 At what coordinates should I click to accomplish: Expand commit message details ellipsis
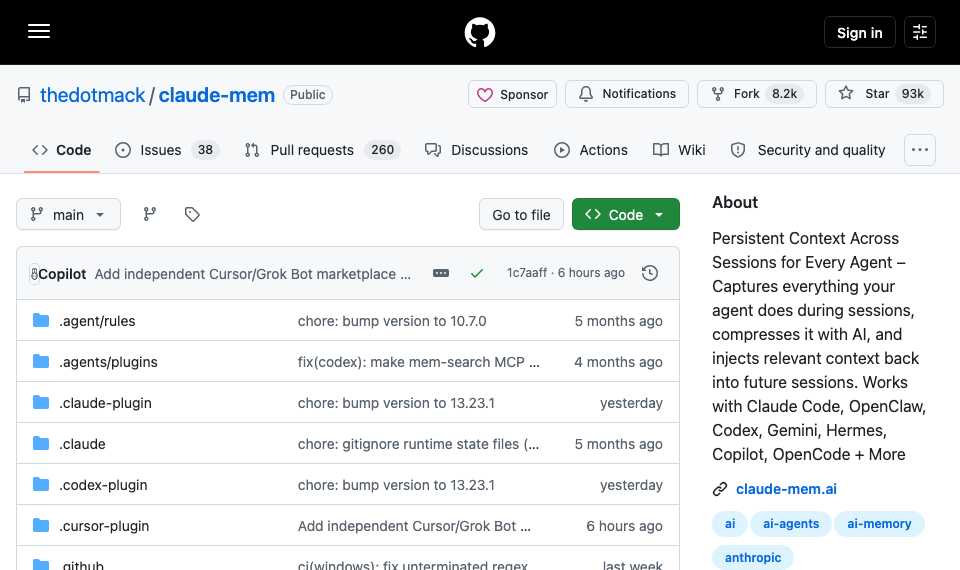[441, 273]
